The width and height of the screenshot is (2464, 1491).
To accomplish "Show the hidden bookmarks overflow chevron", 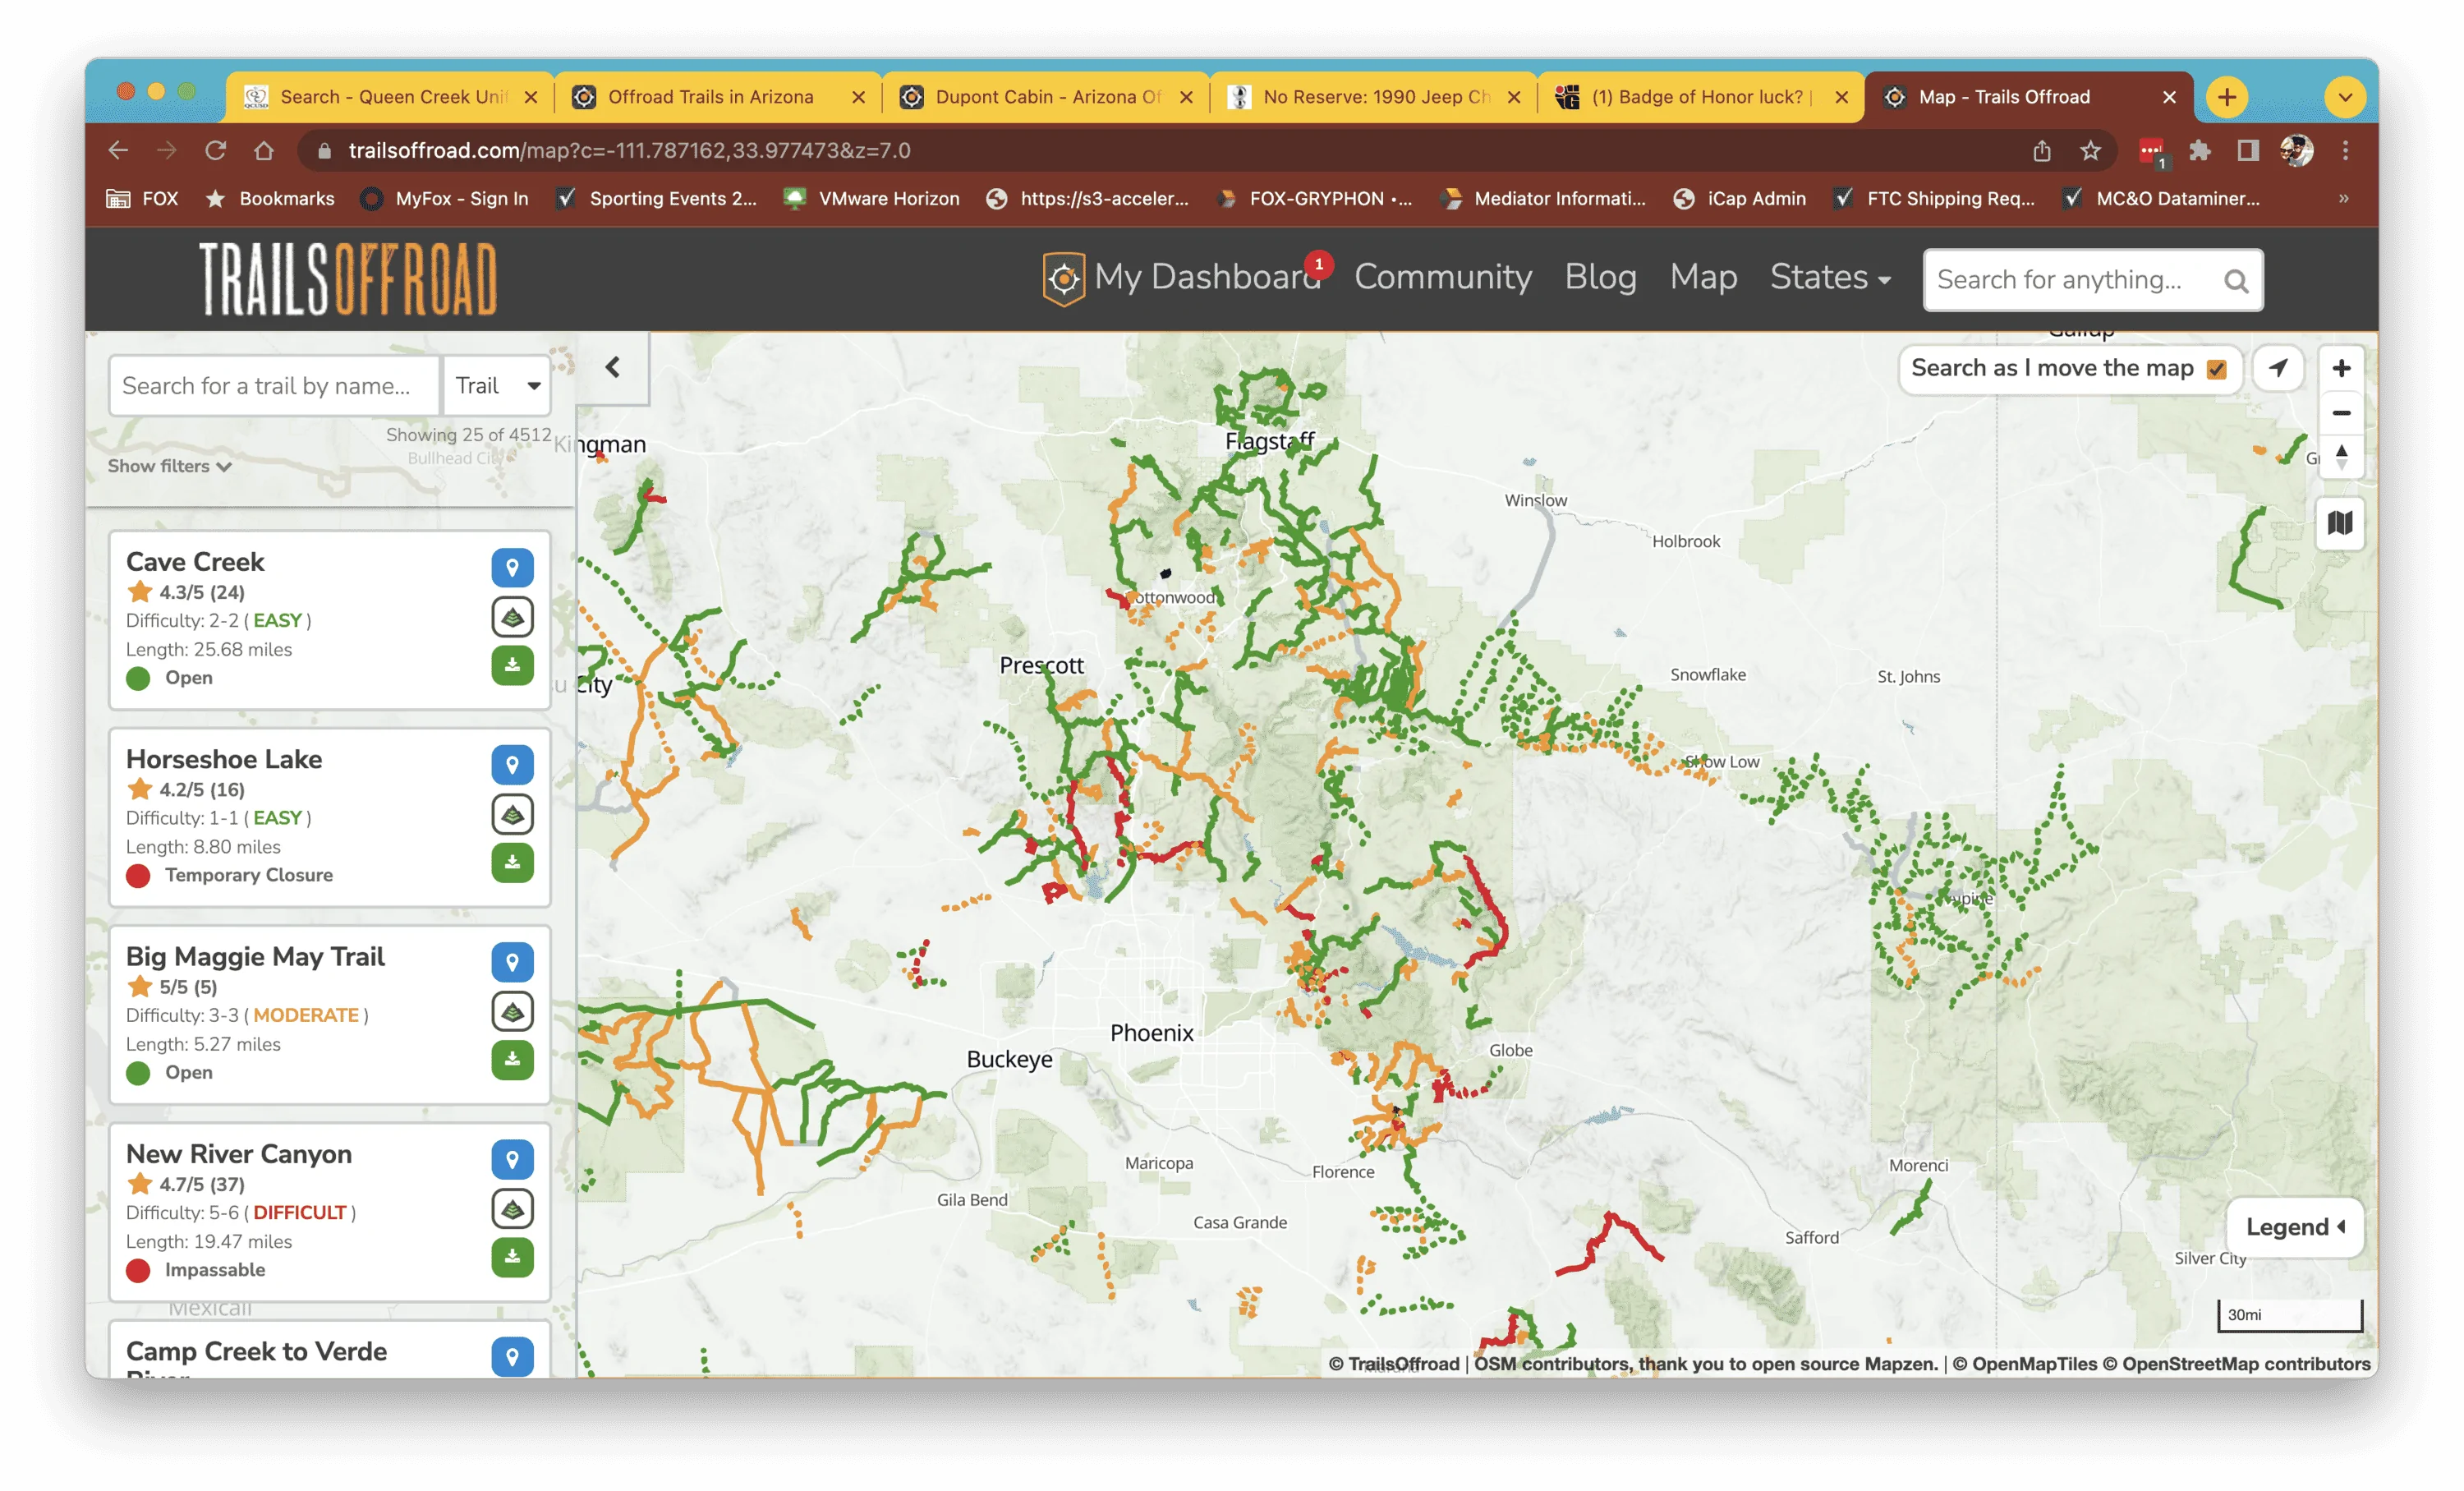I will coord(2343,198).
